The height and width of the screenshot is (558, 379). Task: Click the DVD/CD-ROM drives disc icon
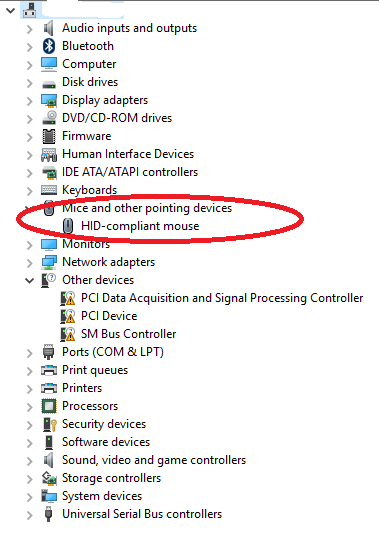(x=49, y=118)
